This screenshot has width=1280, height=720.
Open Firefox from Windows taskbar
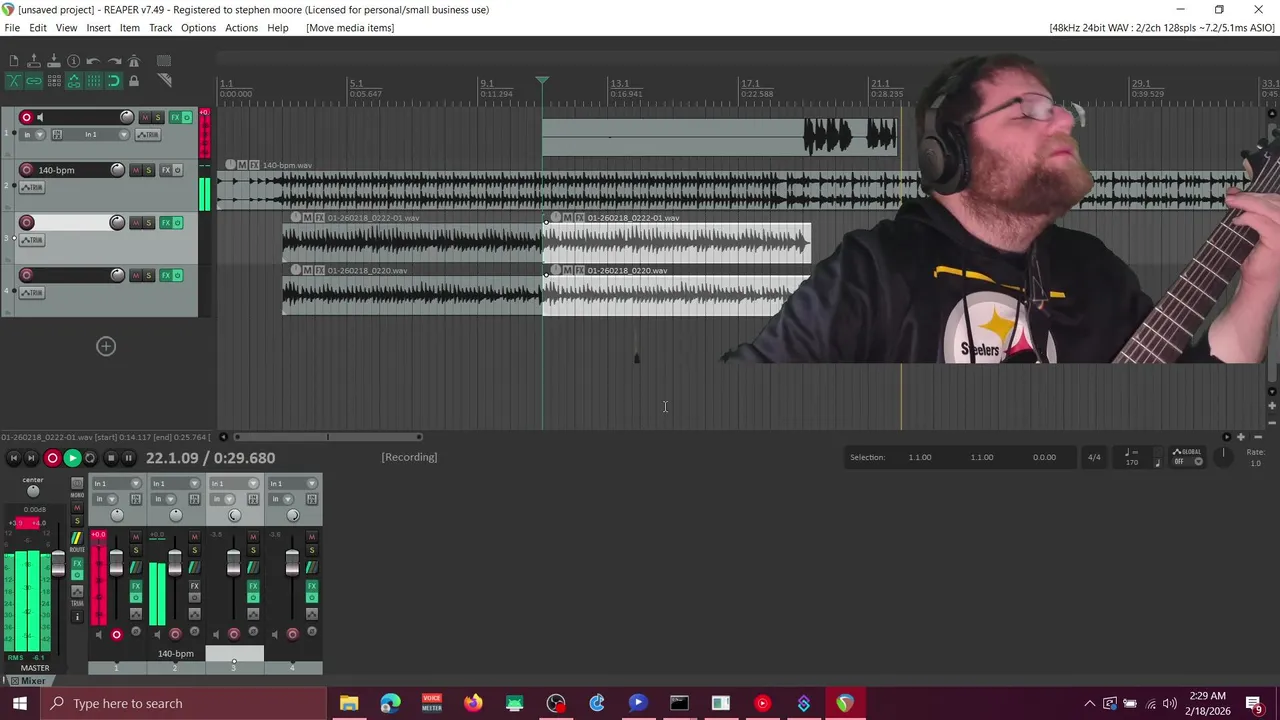[x=473, y=703]
